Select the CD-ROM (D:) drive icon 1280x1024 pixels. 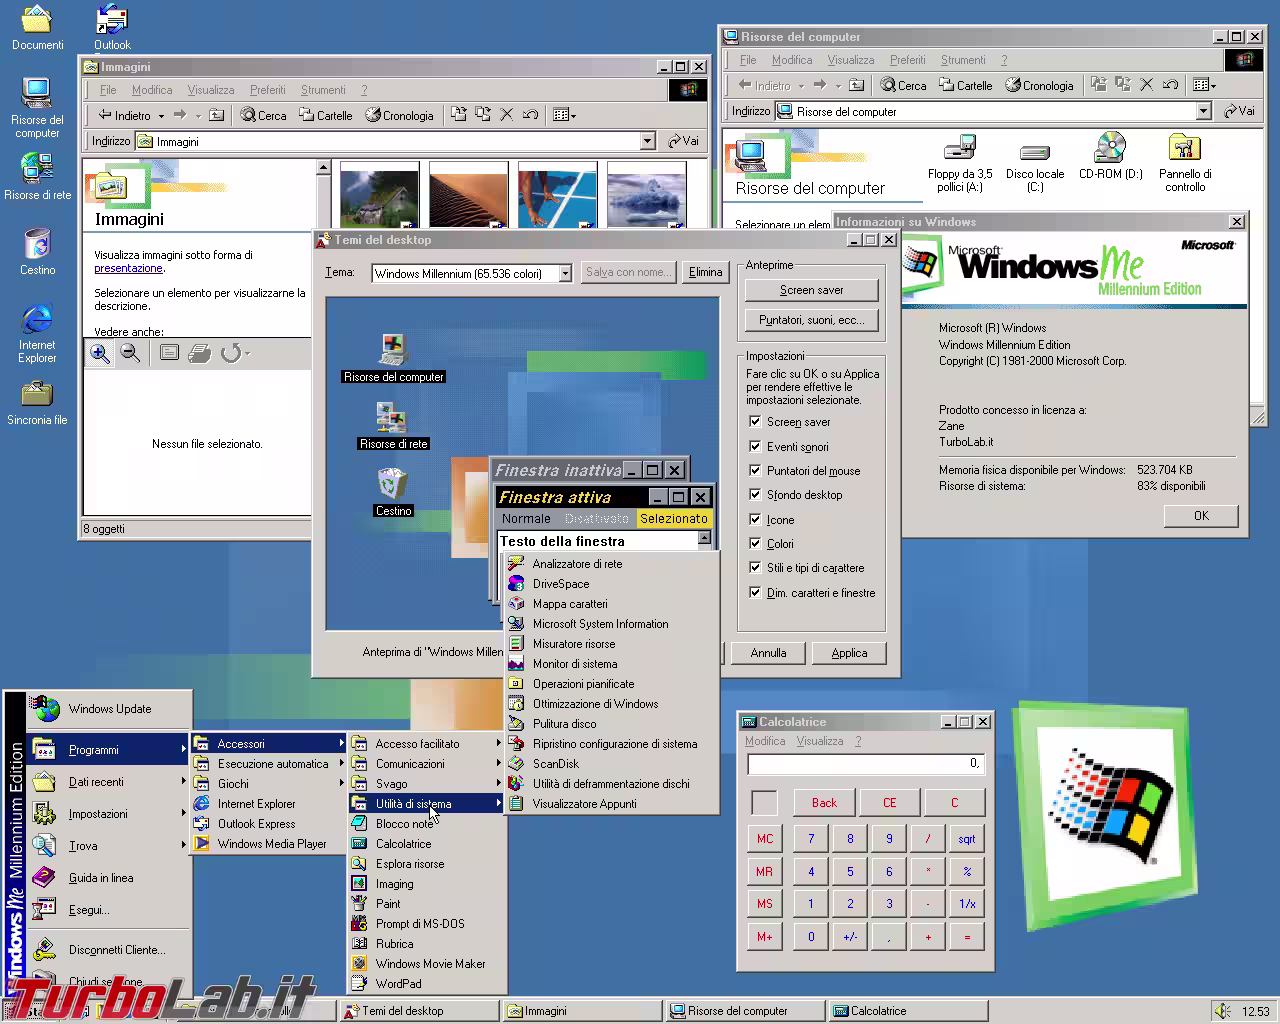1110,156
